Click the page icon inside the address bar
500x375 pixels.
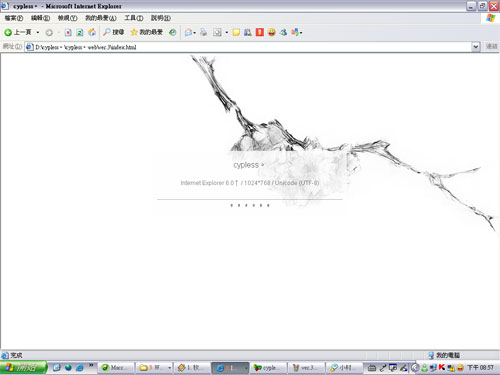pyautogui.click(x=30, y=47)
